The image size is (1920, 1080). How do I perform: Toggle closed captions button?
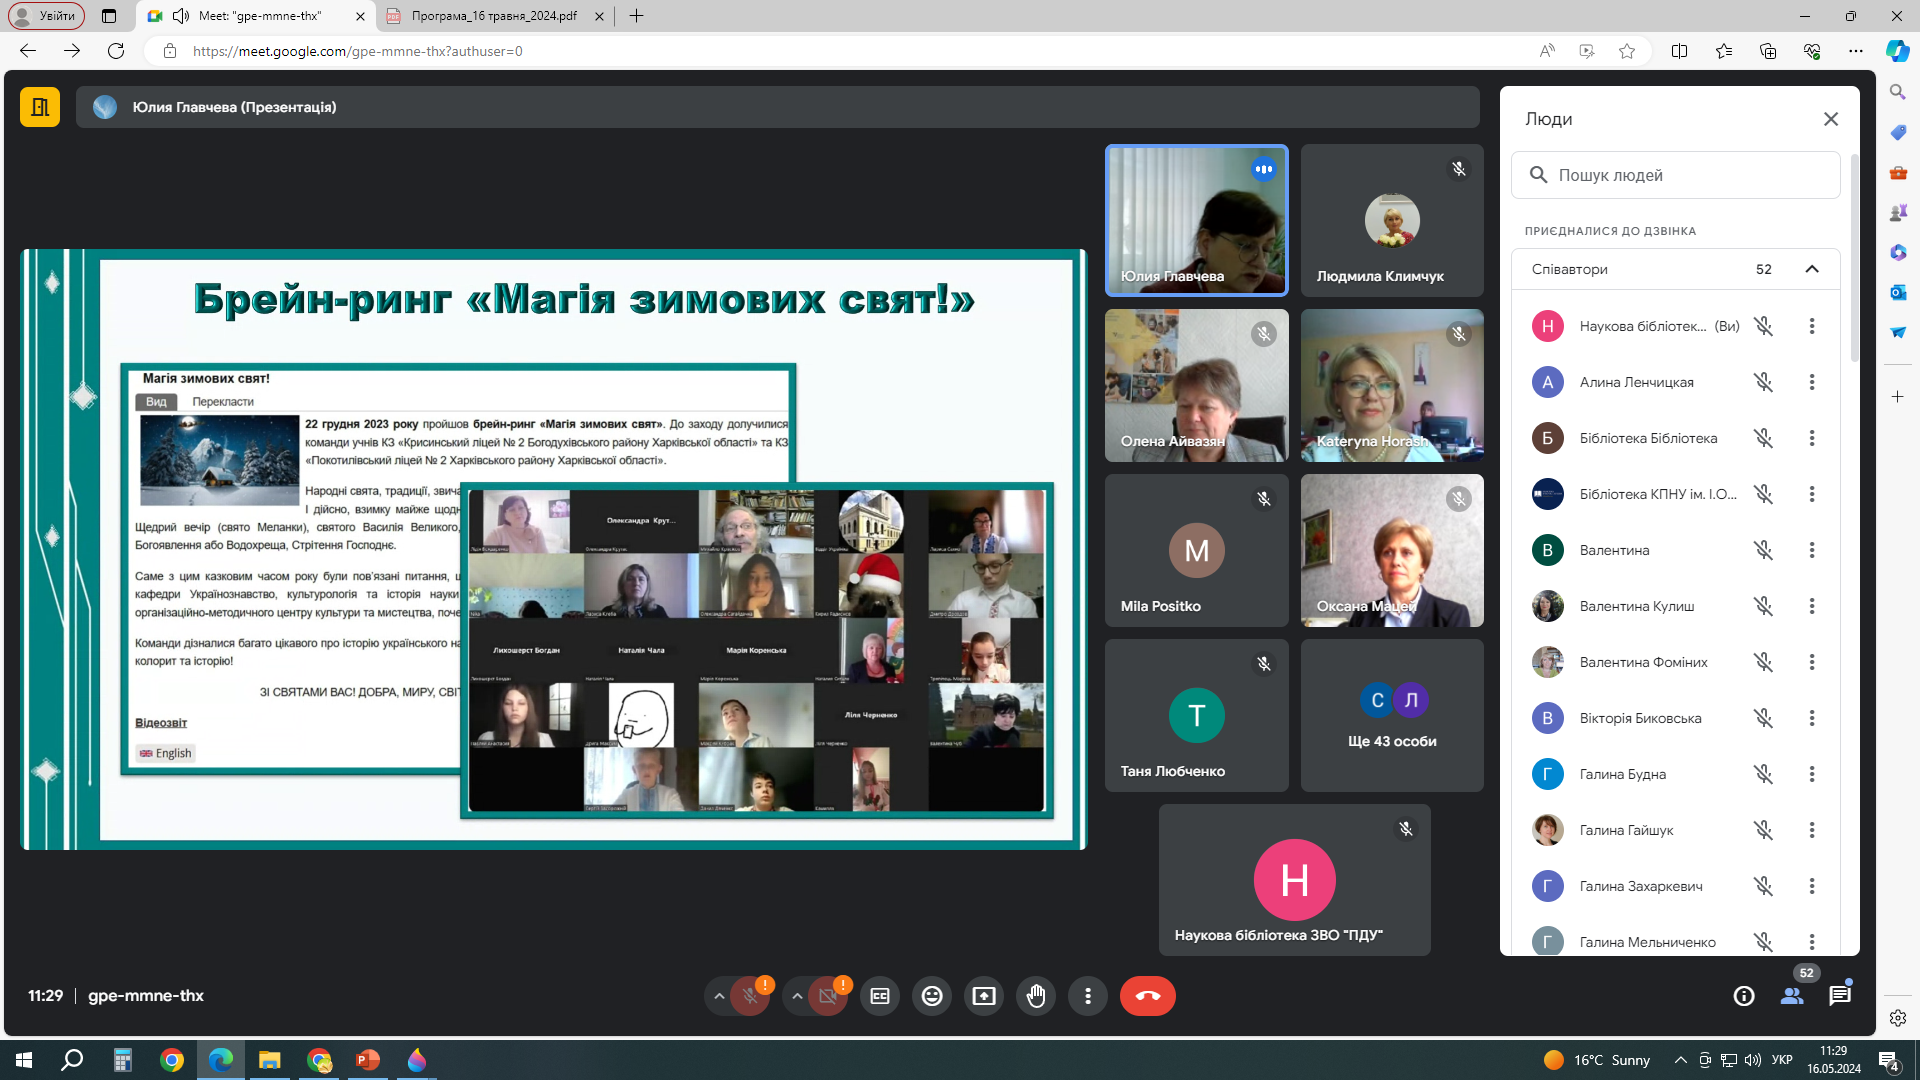[880, 996]
